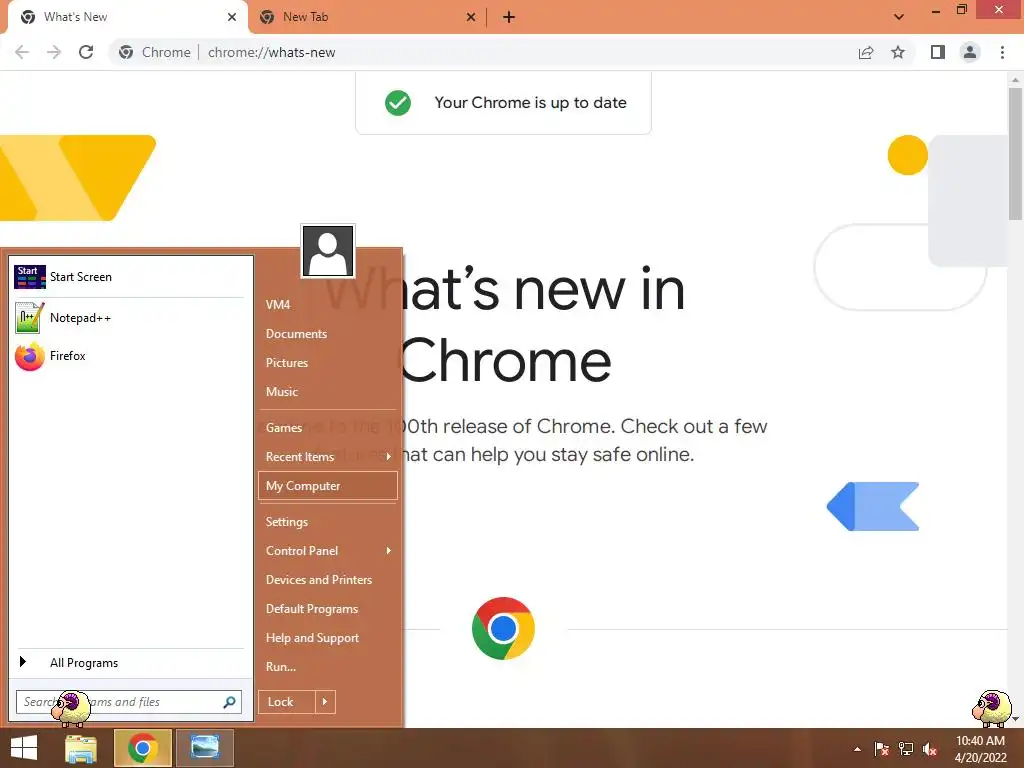Bookmark this page with the star icon
Viewport: 1024px width, 768px height.
(898, 52)
